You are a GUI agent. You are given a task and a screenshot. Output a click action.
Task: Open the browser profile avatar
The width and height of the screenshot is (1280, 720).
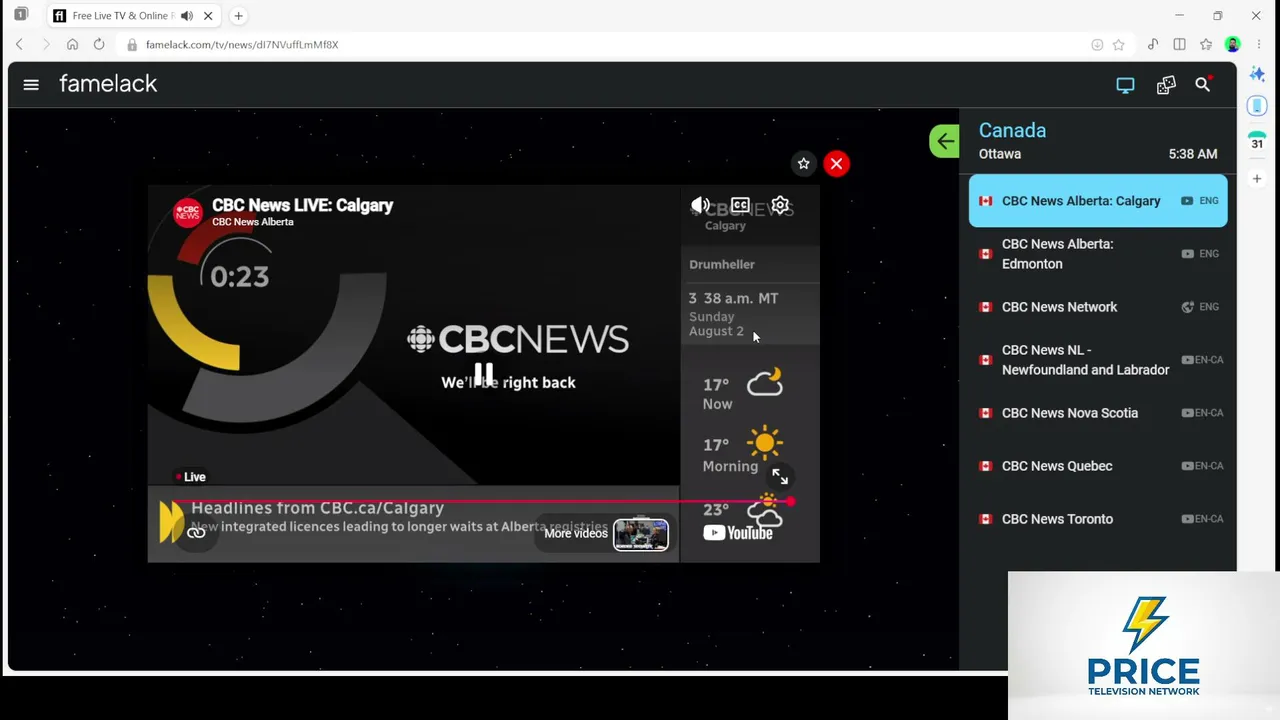point(1233,44)
